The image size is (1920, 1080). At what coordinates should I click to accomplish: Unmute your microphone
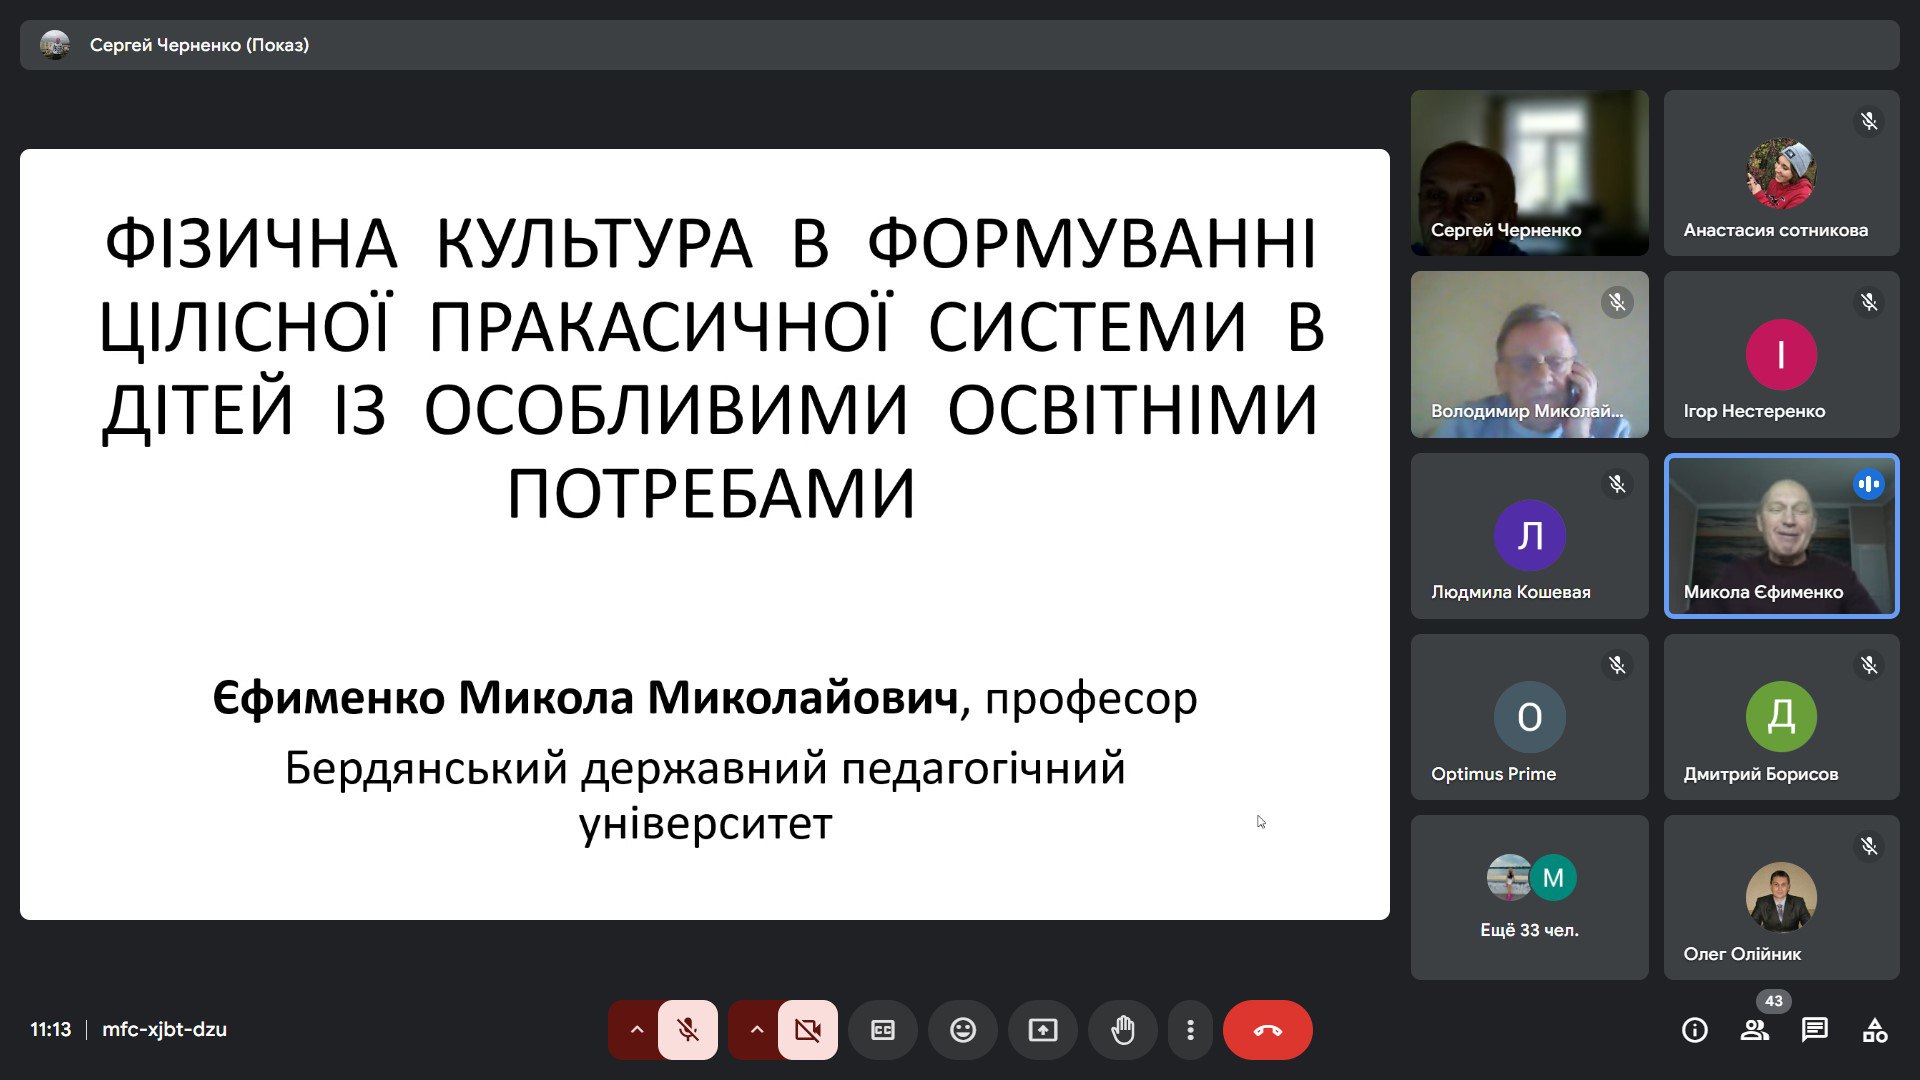point(688,1030)
